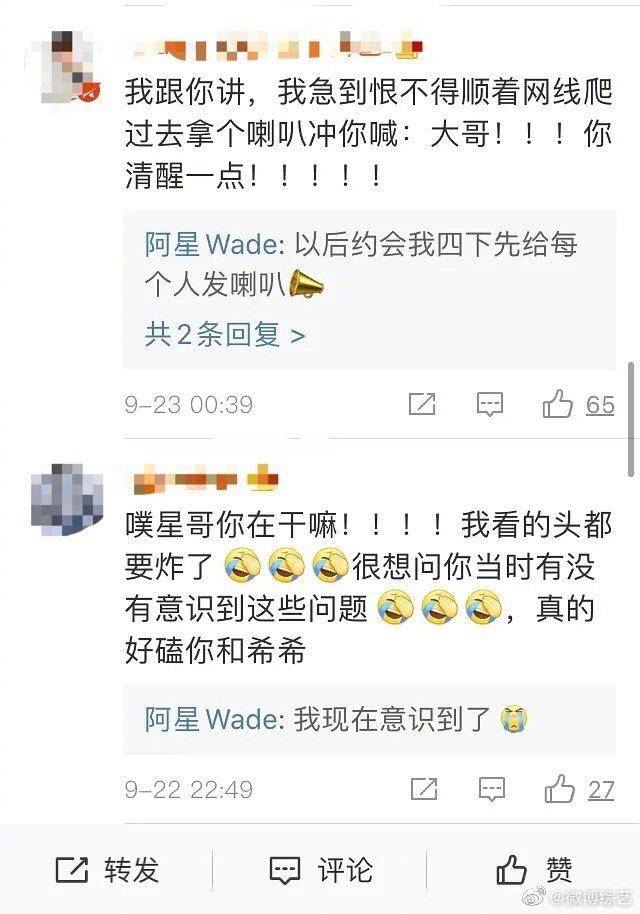Repost the 9-23 00:39 comment
This screenshot has height=914, width=640.
[422, 404]
